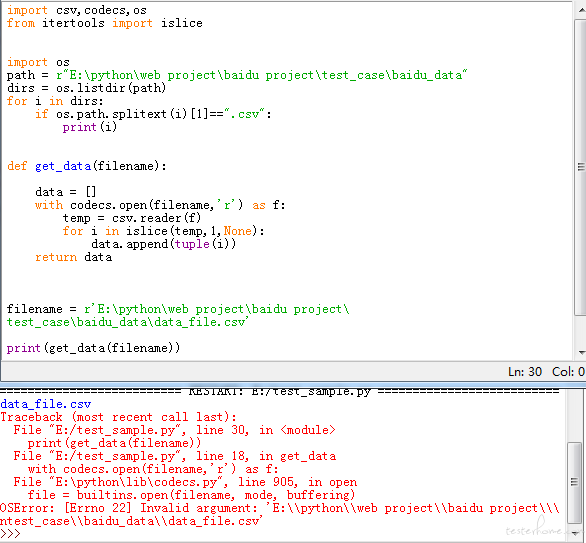Image resolution: width=586 pixels, height=543 pixels.
Task: Click the editor vertical scrollbar thumb
Action: [x=581, y=167]
